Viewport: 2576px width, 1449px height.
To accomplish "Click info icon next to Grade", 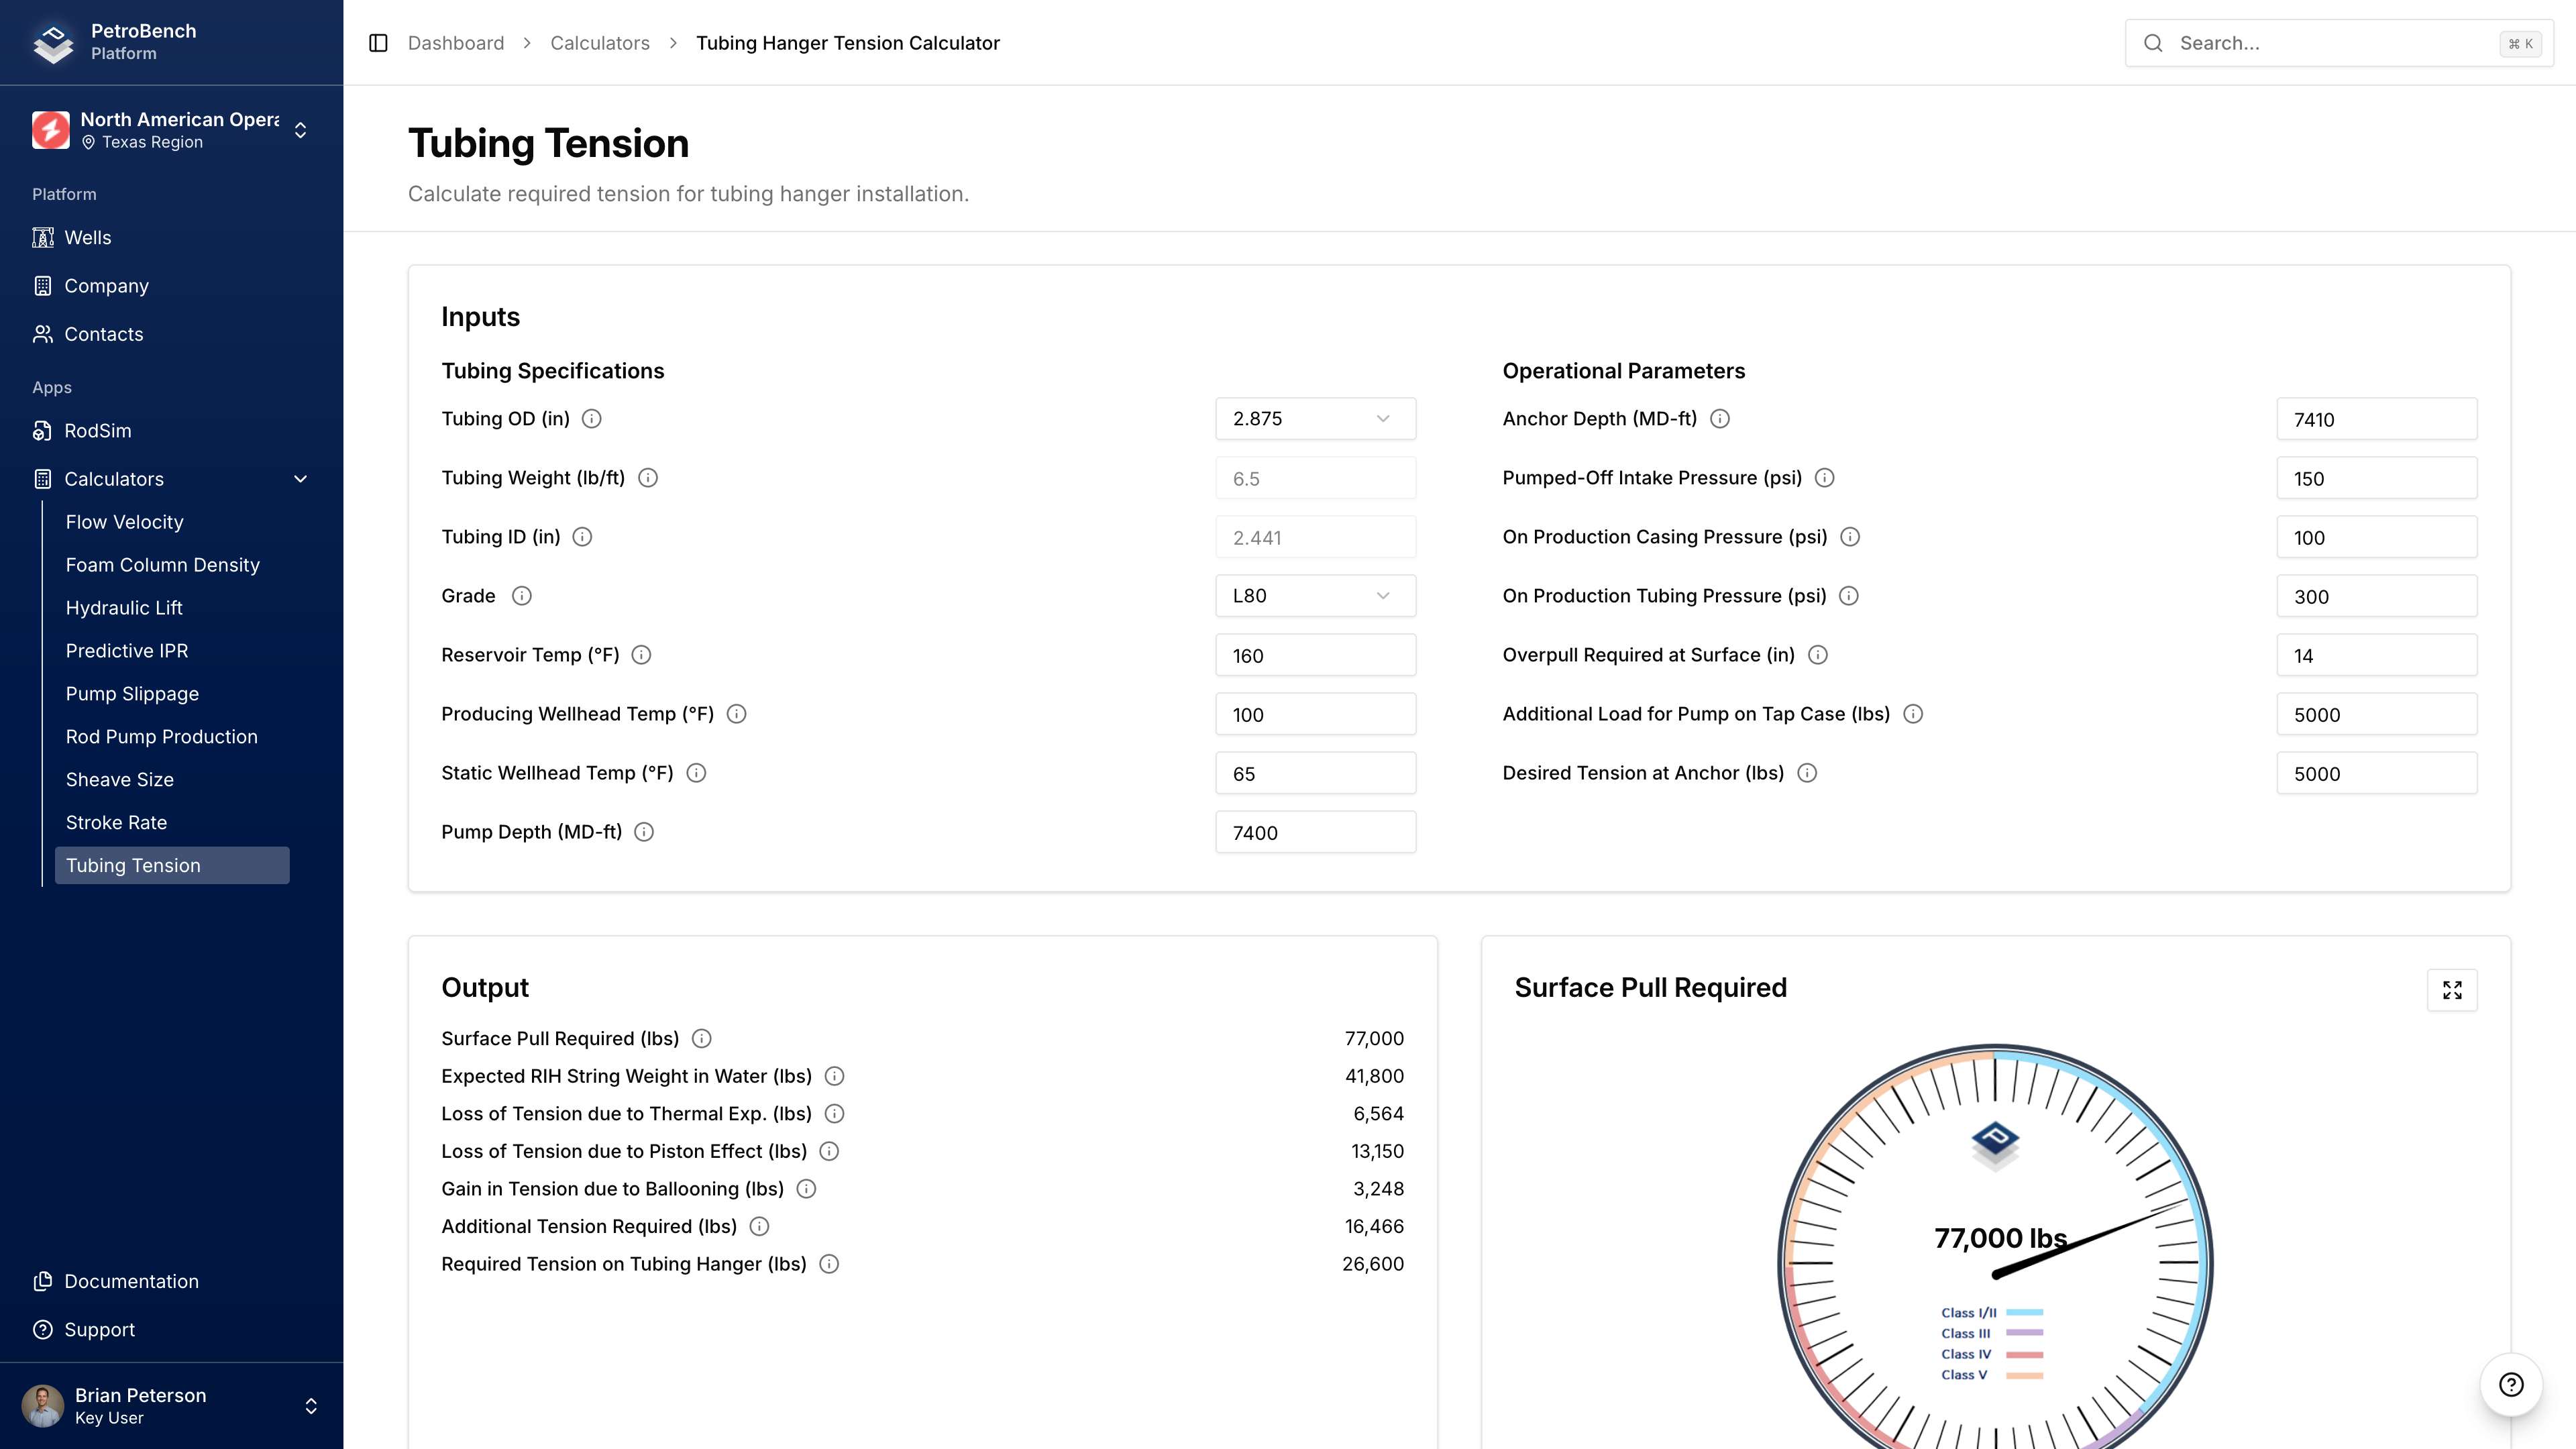I will 522,596.
